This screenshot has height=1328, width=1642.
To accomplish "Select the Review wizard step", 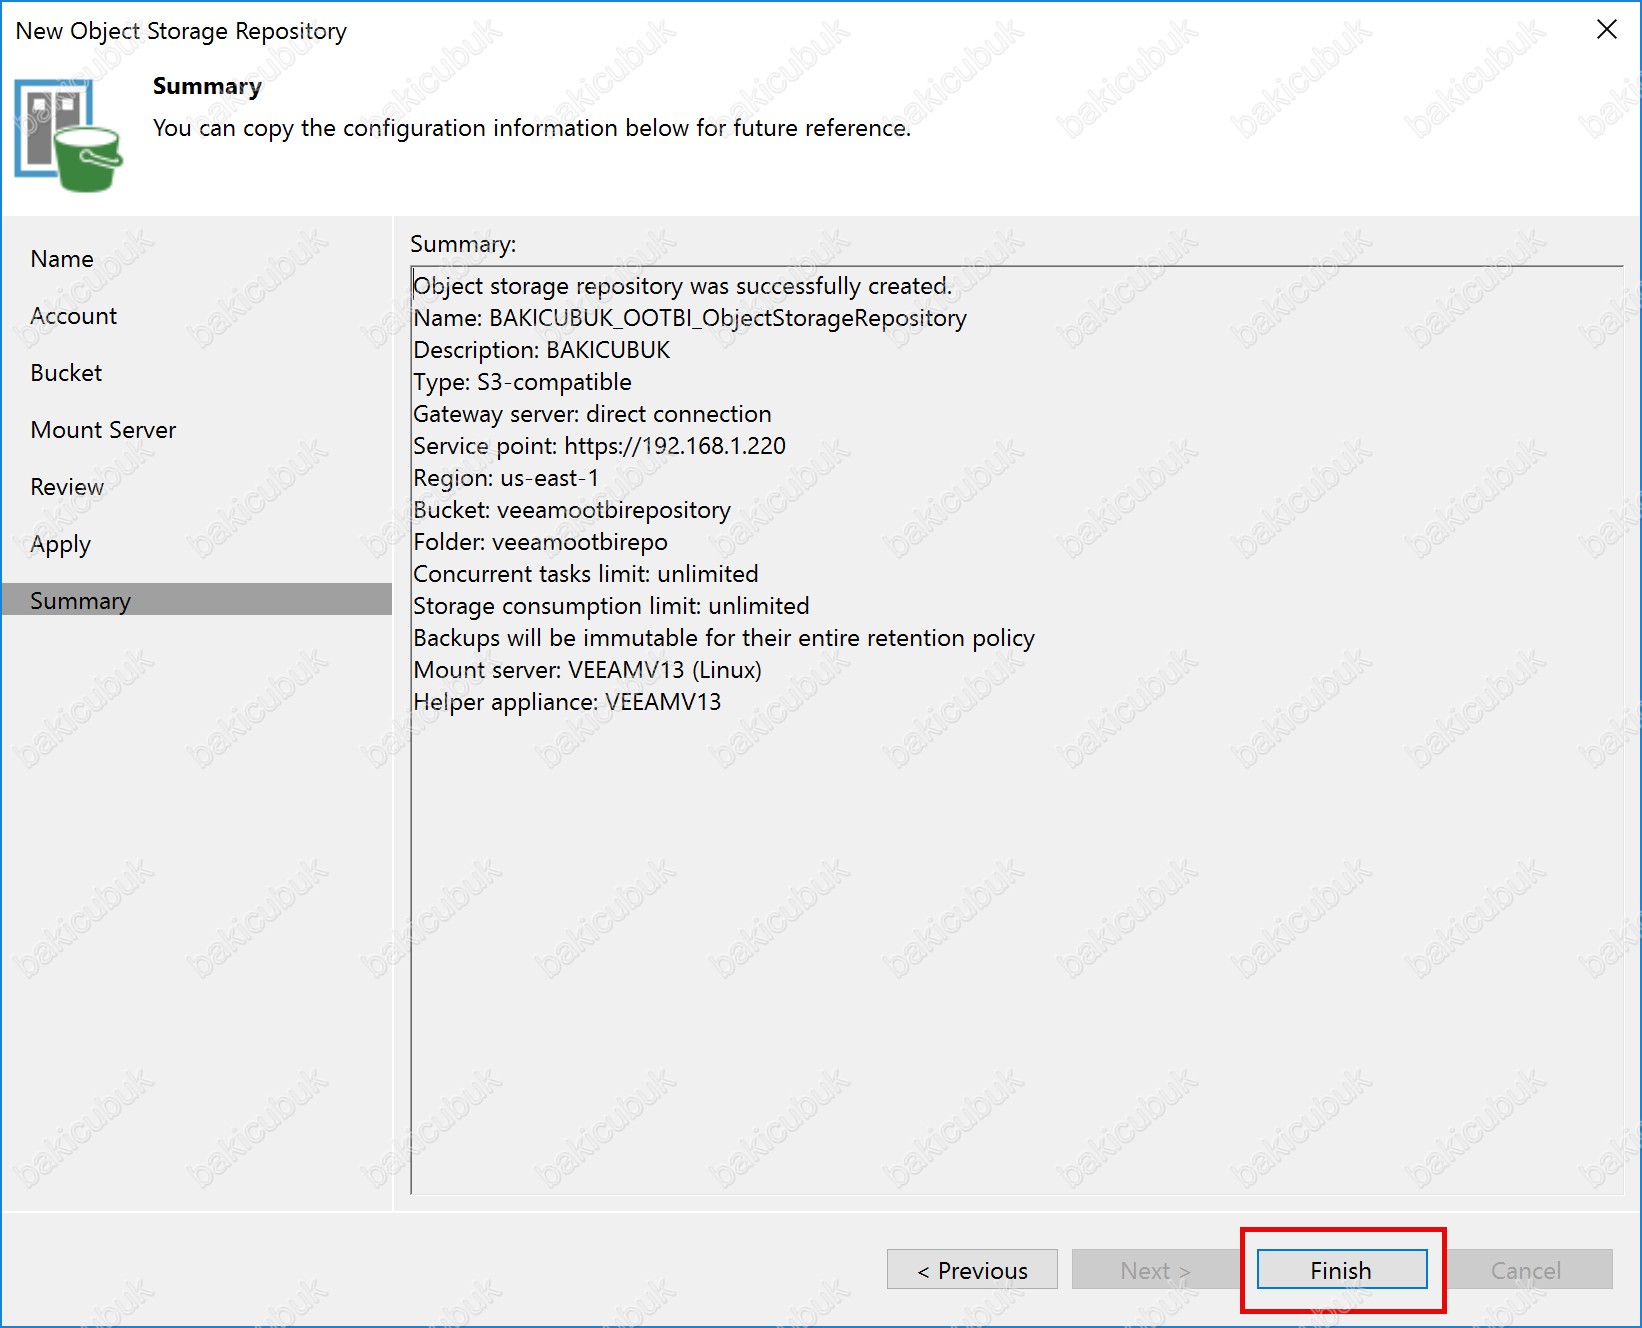I will click(67, 487).
